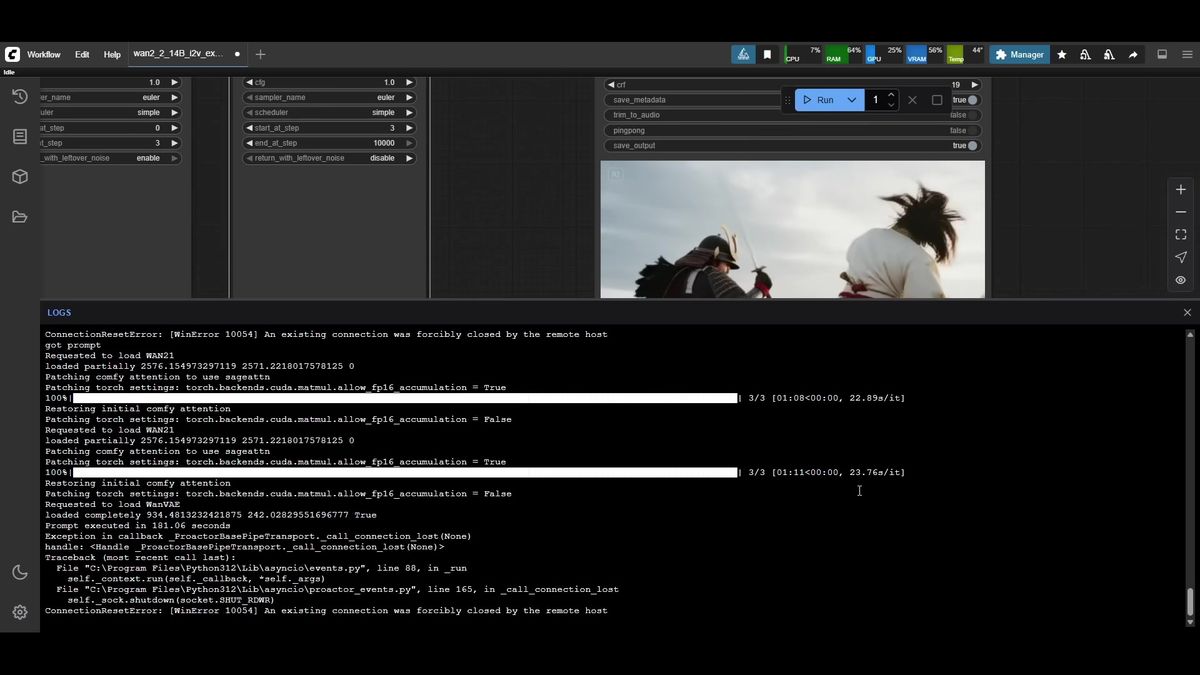The width and height of the screenshot is (1200, 675).
Task: Increase crf value with right arrow
Action: pos(974,85)
